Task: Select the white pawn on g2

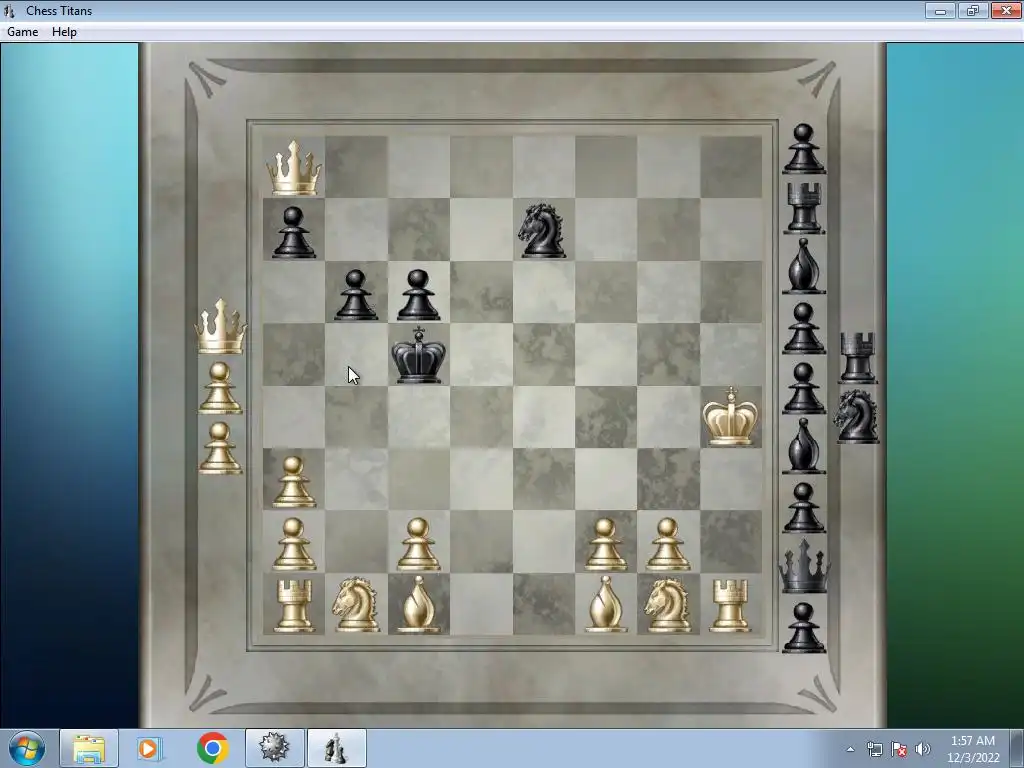Action: click(x=668, y=544)
